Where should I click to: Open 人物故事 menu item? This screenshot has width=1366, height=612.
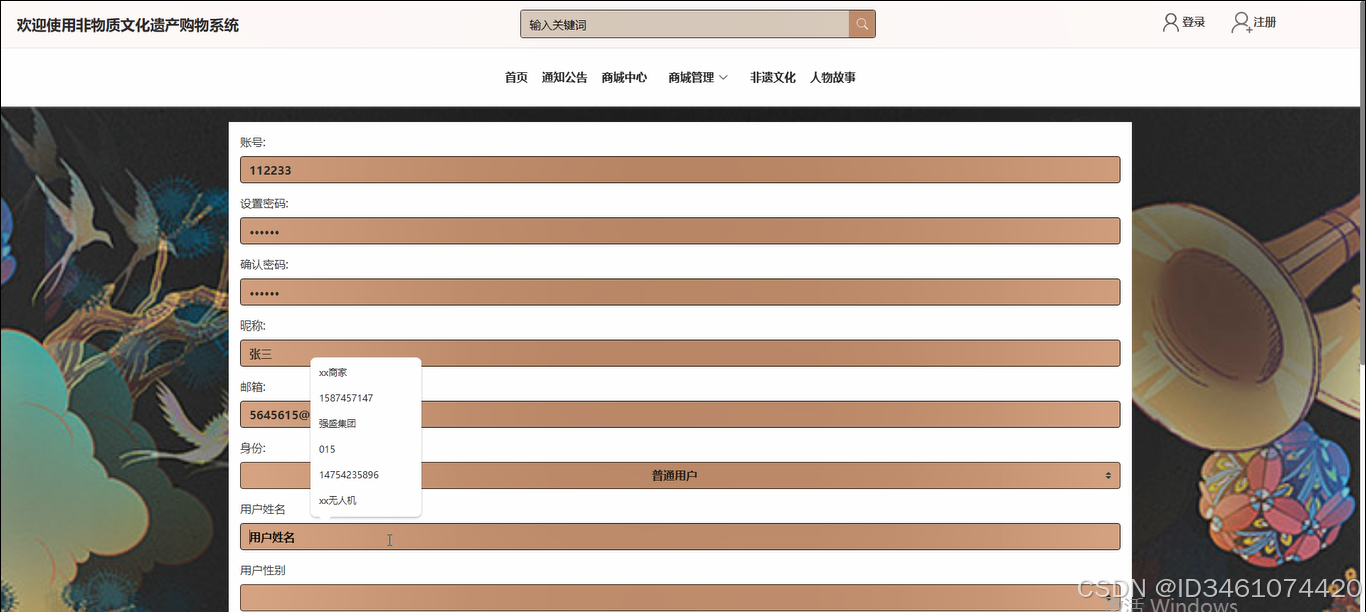(x=833, y=77)
